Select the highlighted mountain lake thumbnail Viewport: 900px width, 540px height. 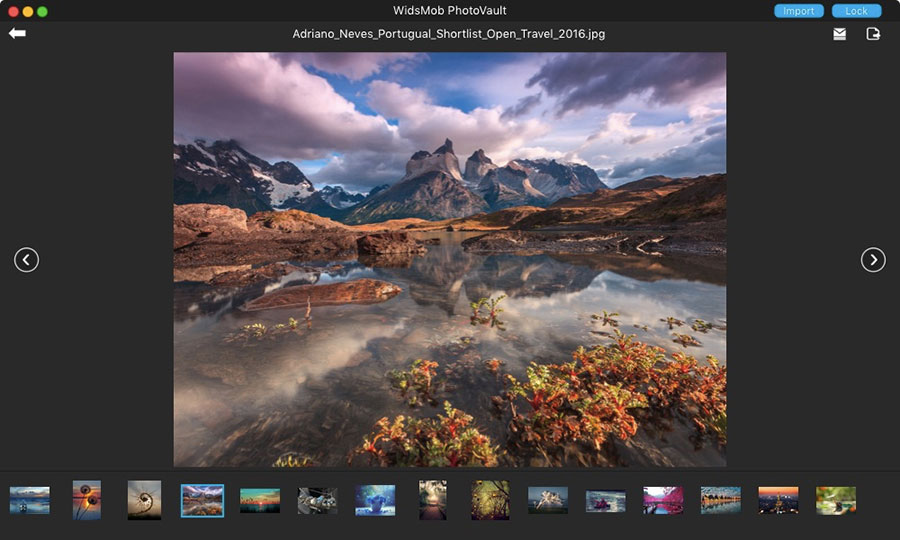pyautogui.click(x=202, y=500)
